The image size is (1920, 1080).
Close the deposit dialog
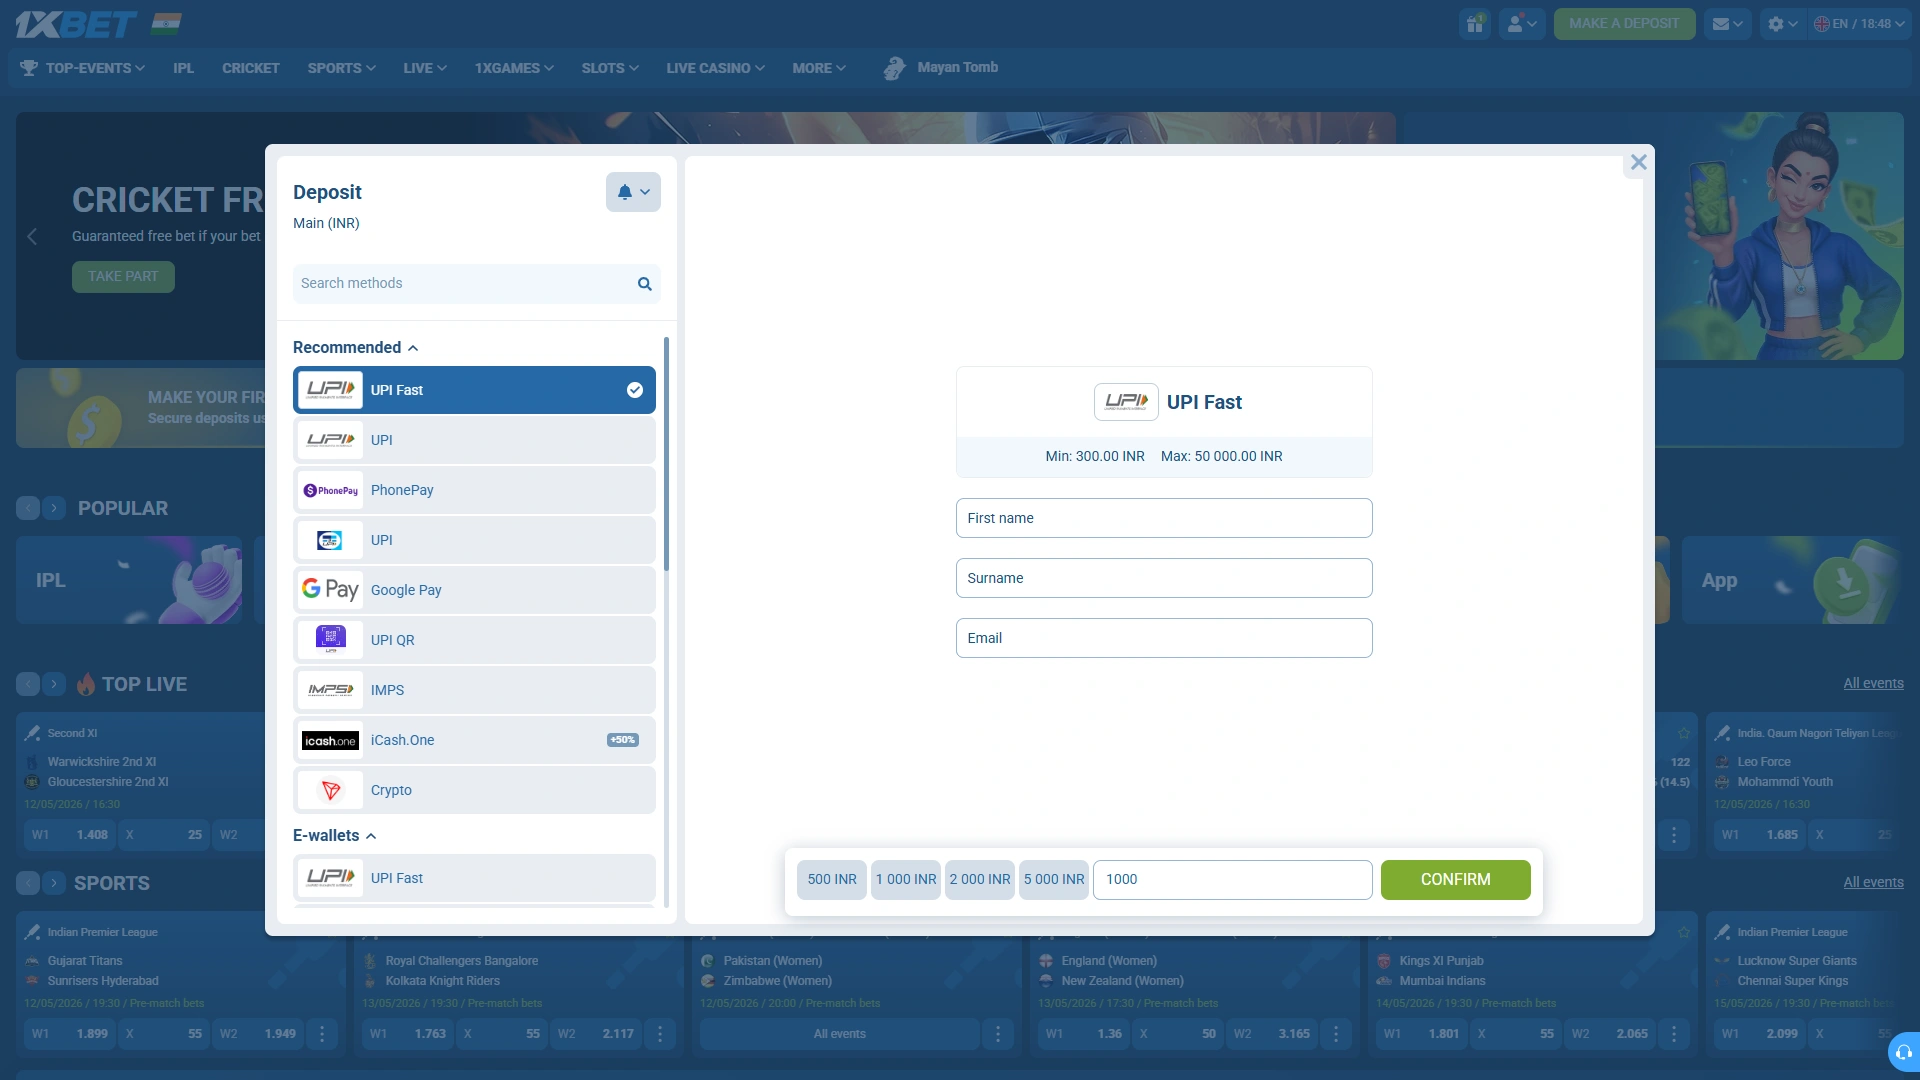(1638, 162)
